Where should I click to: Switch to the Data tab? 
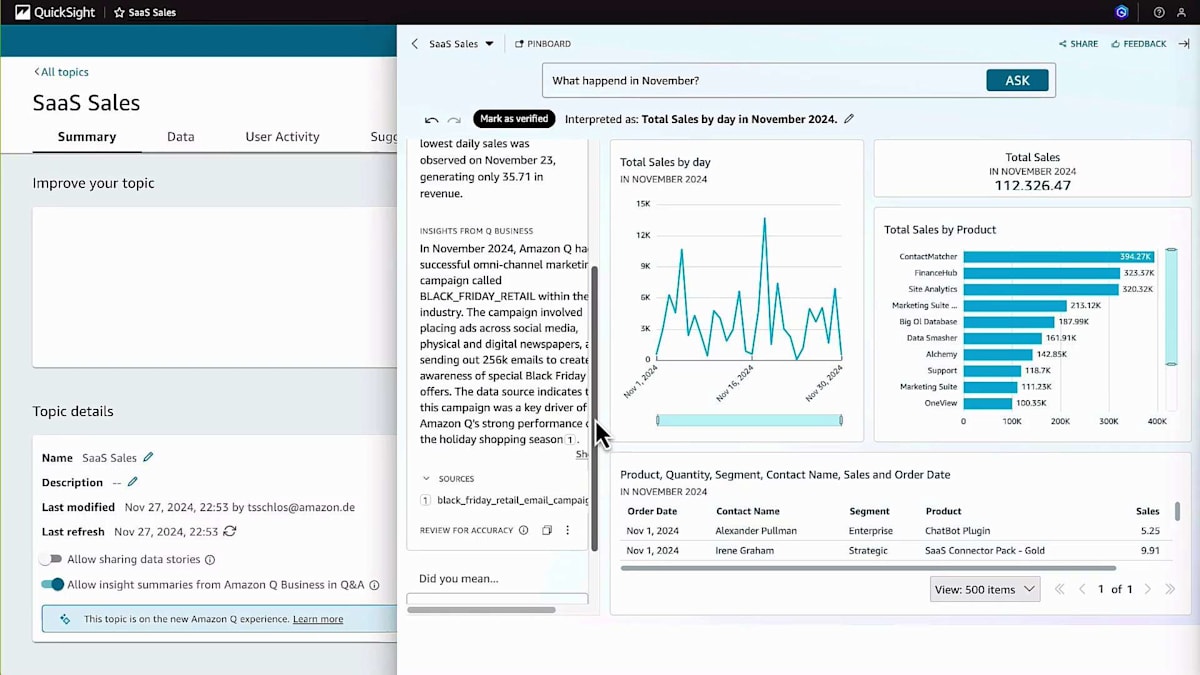(x=181, y=137)
